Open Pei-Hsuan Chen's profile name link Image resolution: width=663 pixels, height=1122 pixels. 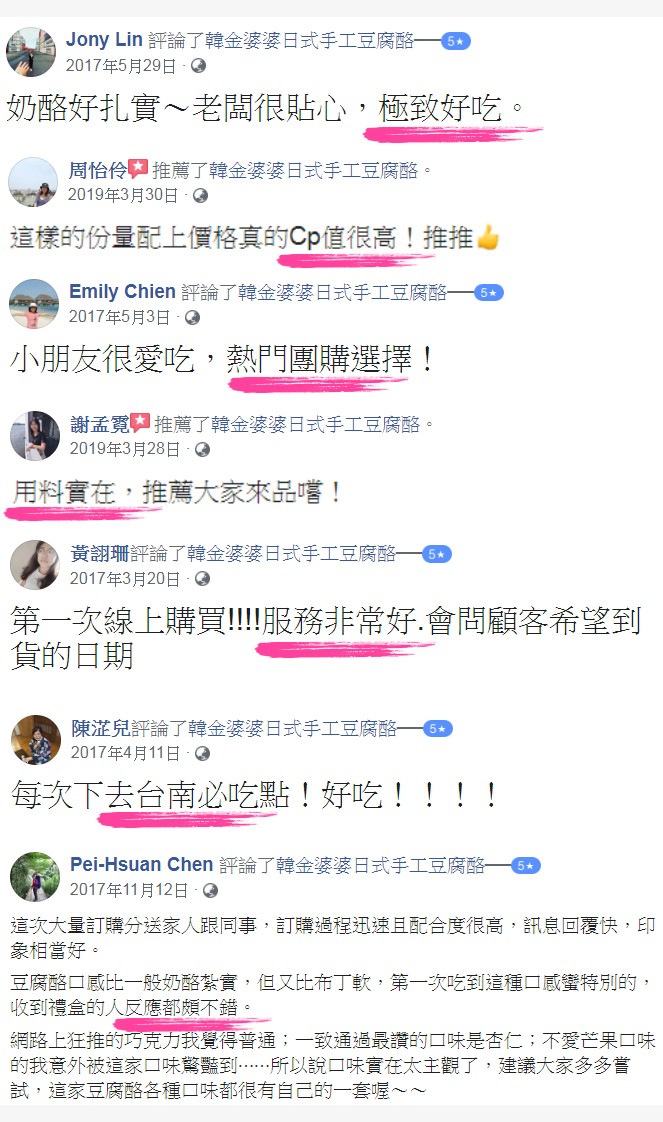(142, 864)
